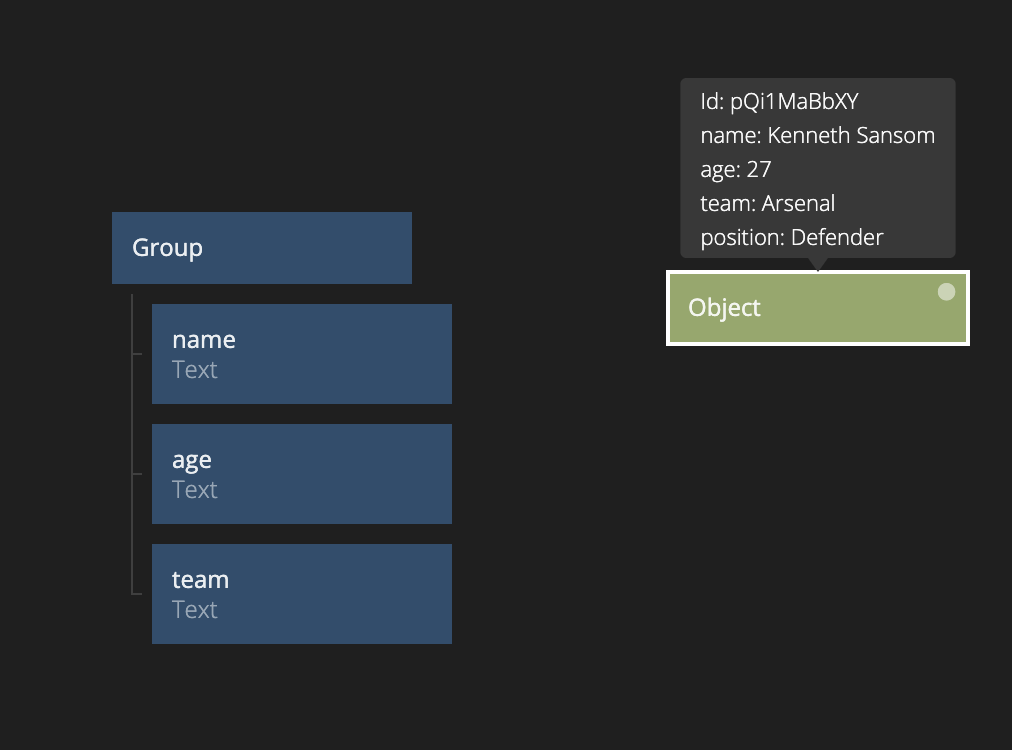Click the circular port on the Object node
The width and height of the screenshot is (1012, 750).
(x=946, y=292)
